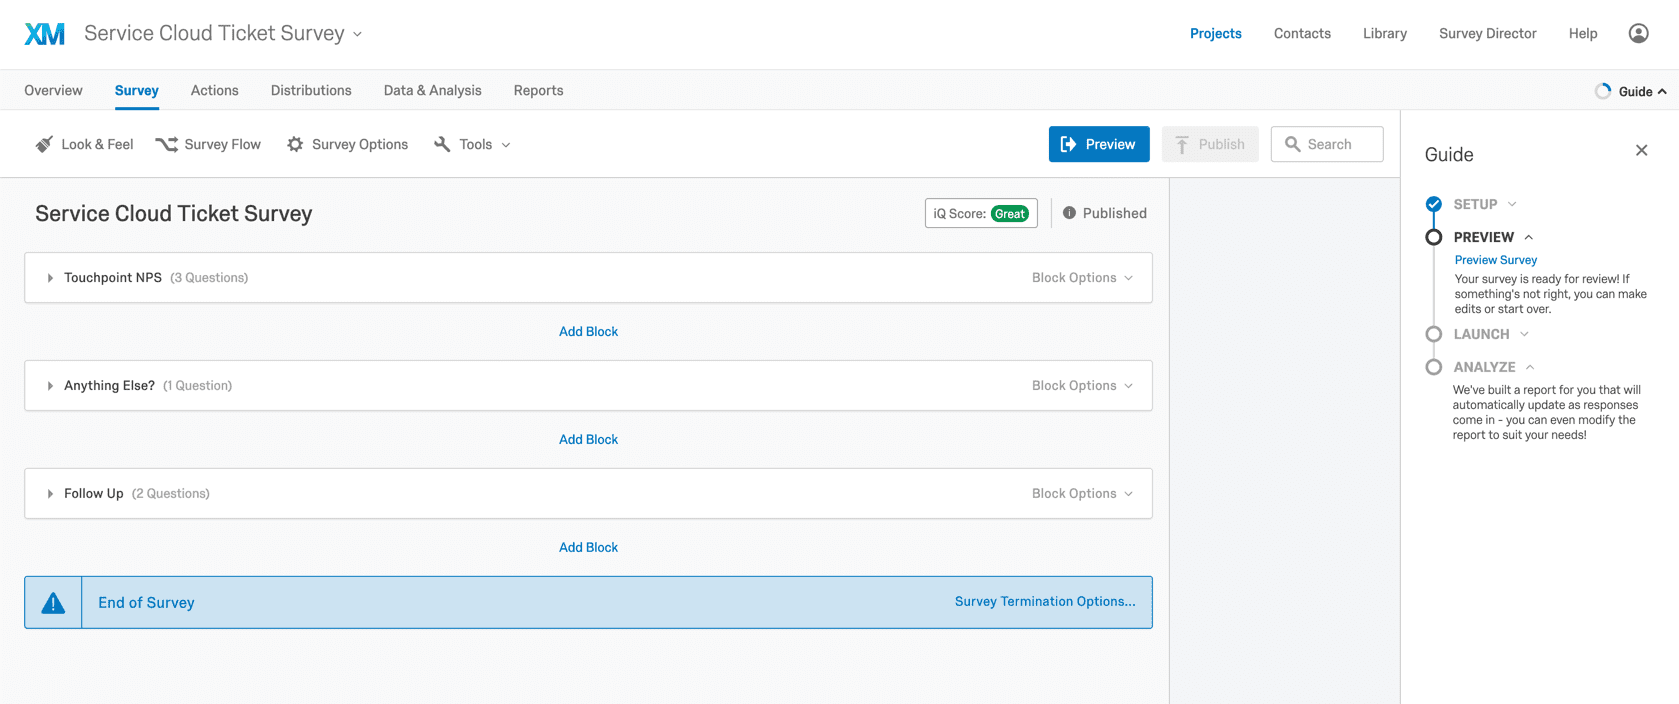
Task: Close the Guide panel
Action: coord(1641,150)
